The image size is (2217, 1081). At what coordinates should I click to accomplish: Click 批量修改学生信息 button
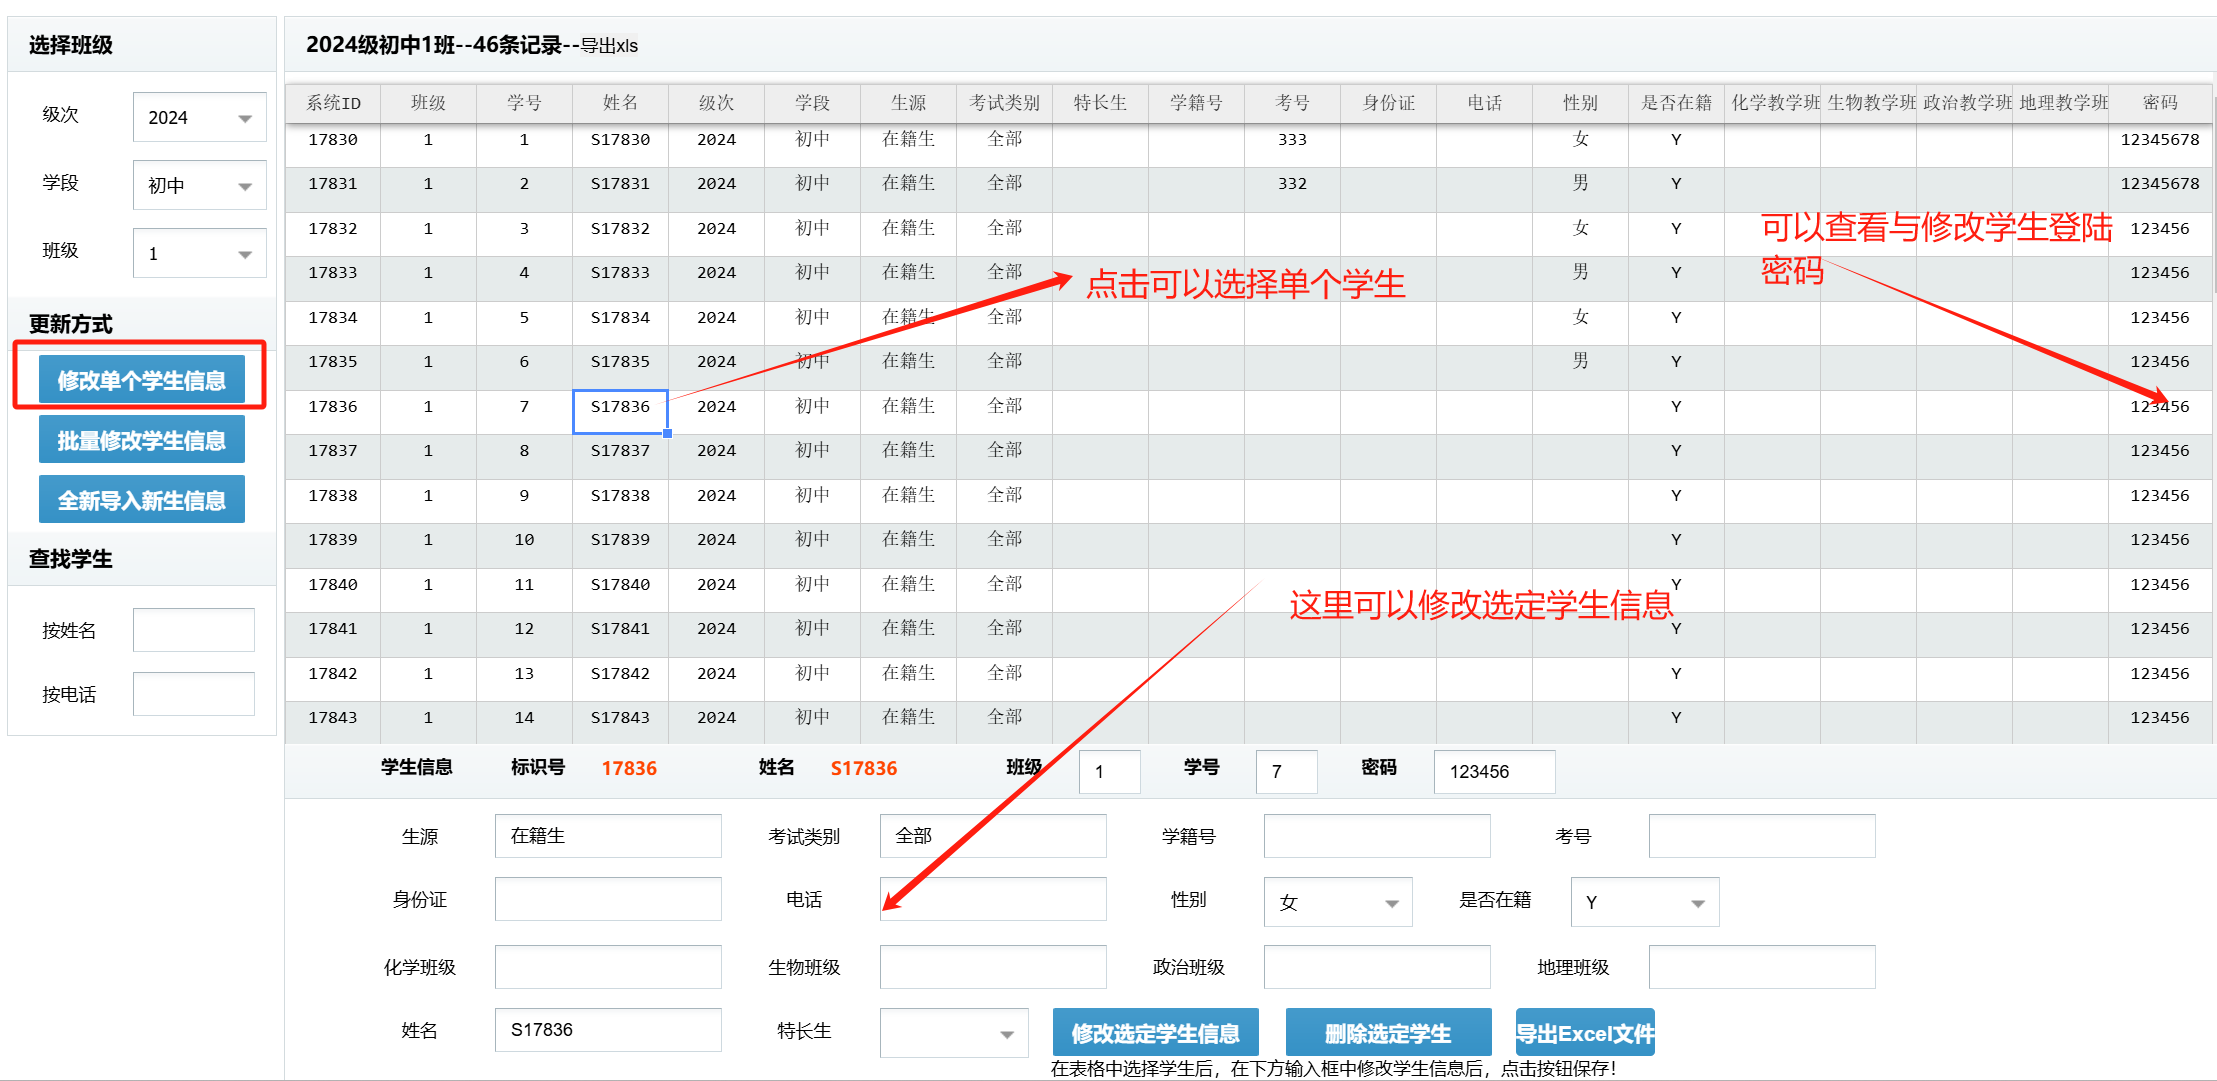point(141,440)
